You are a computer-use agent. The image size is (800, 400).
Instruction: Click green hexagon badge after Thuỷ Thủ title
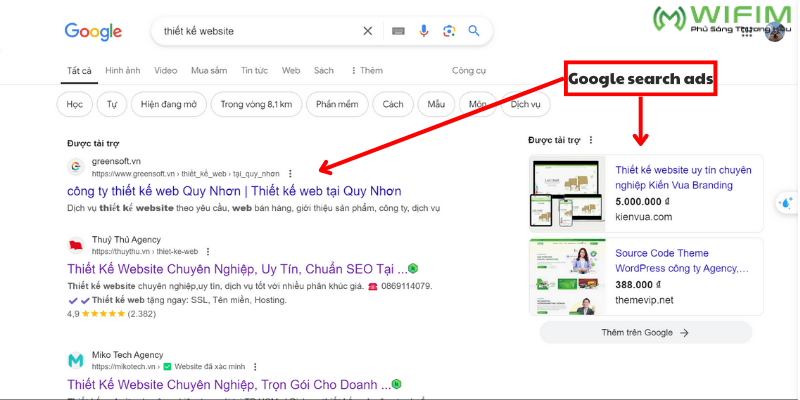414,268
